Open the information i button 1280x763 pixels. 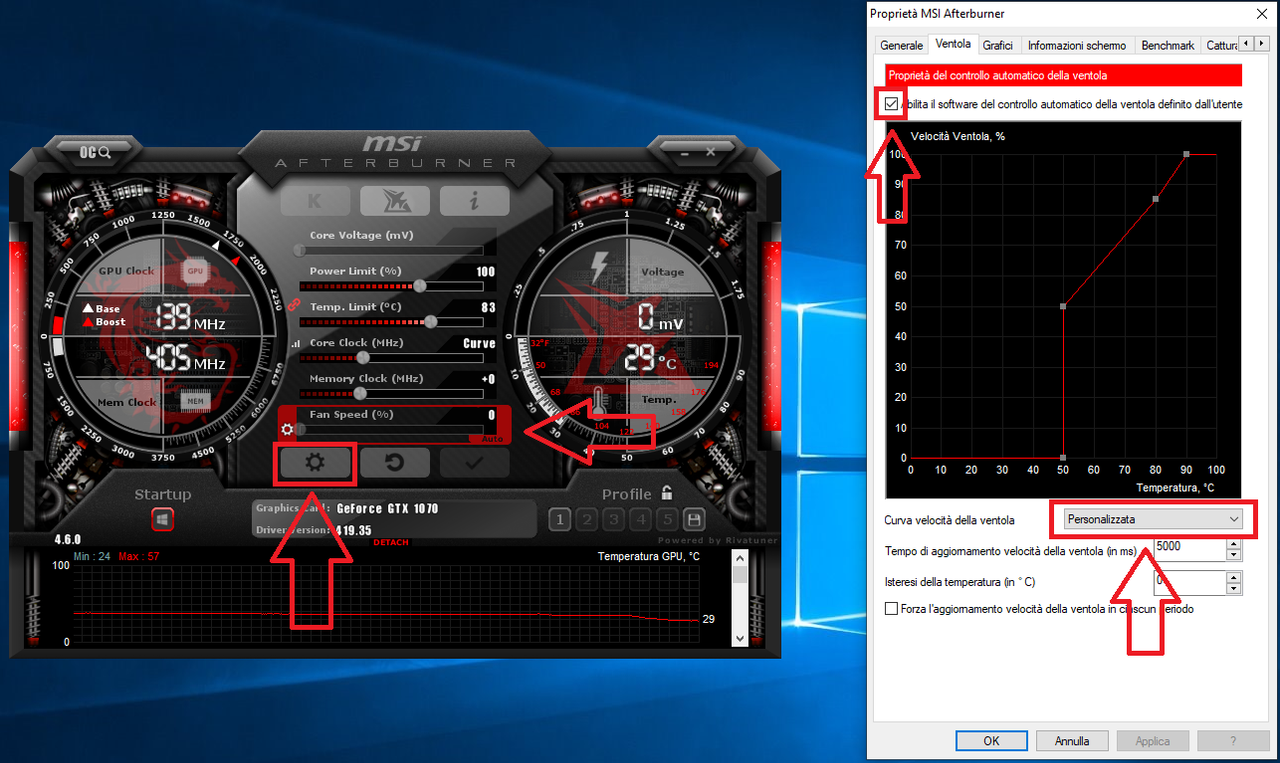click(x=474, y=201)
